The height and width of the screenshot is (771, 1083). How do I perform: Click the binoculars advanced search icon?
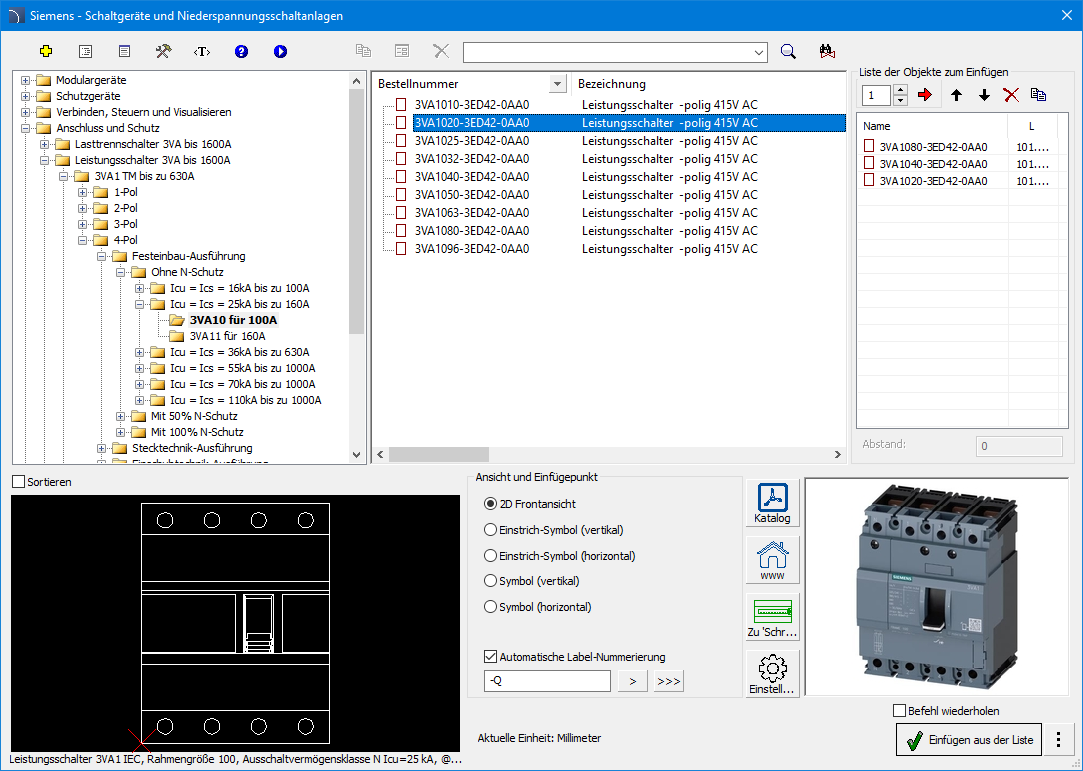[827, 51]
